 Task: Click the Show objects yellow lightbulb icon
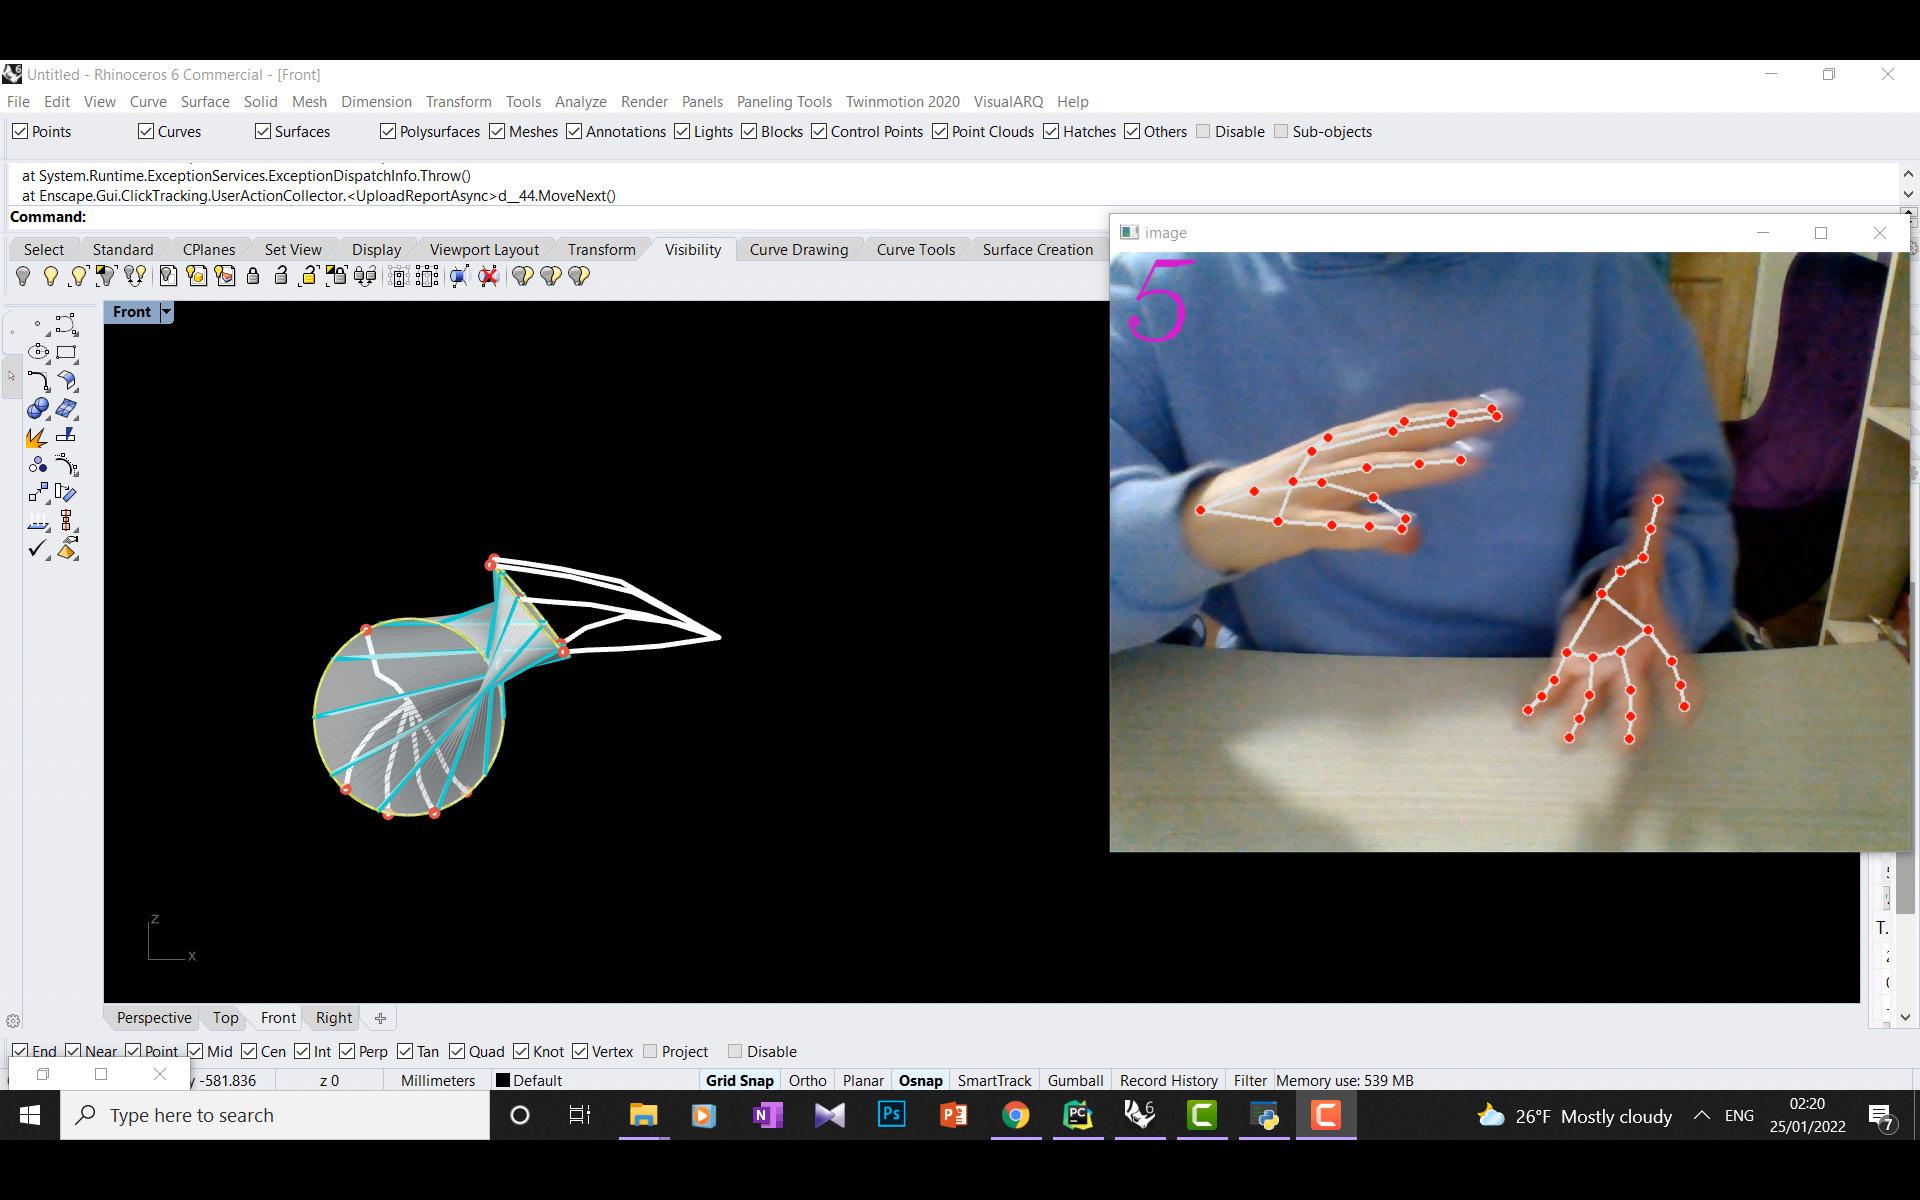pyautogui.click(x=50, y=276)
